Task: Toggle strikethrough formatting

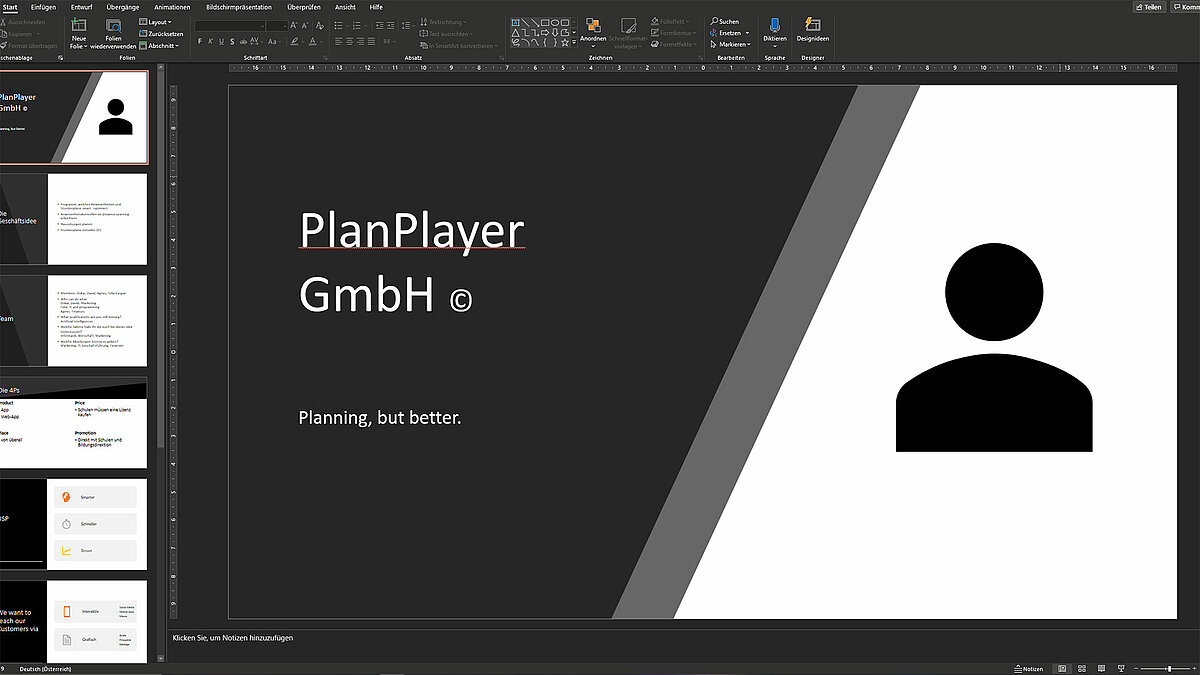Action: click(x=243, y=41)
